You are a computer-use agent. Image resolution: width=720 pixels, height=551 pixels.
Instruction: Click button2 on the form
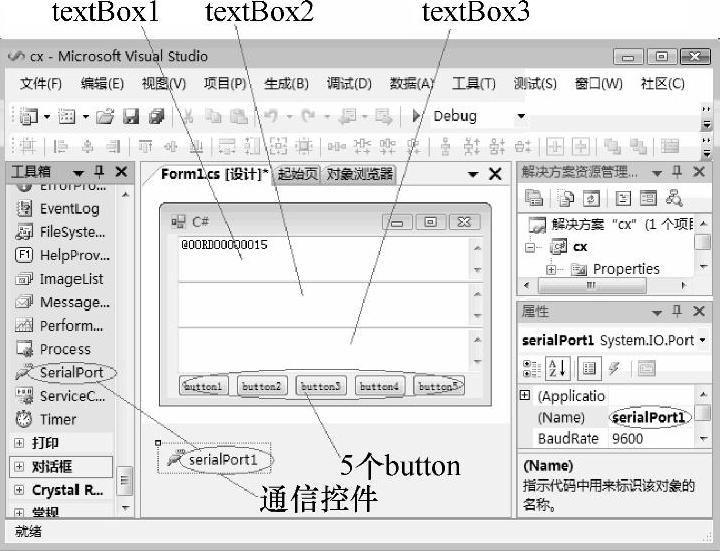pos(261,386)
